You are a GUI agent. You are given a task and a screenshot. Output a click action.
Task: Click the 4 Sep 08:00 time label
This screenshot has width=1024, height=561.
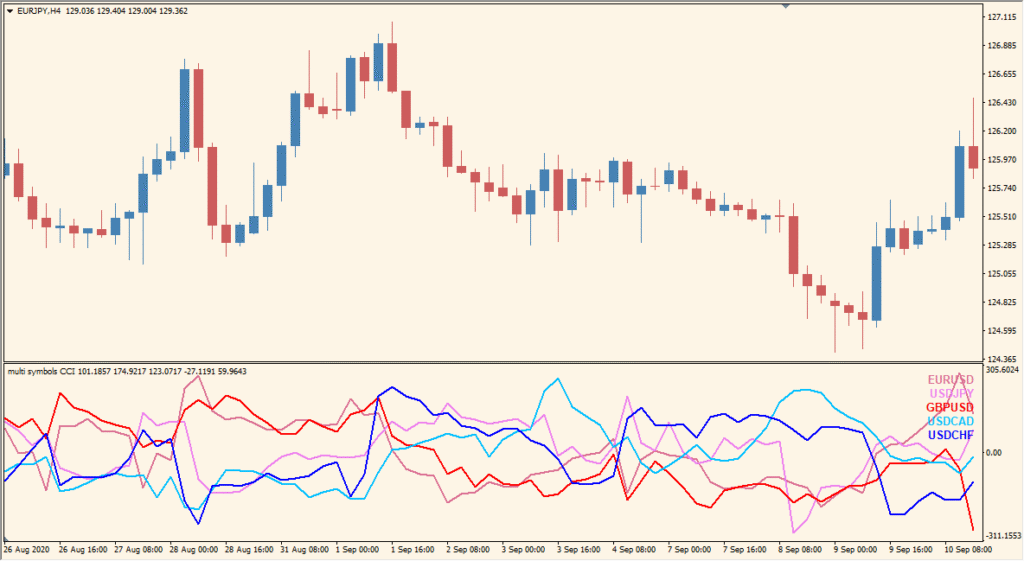634,550
